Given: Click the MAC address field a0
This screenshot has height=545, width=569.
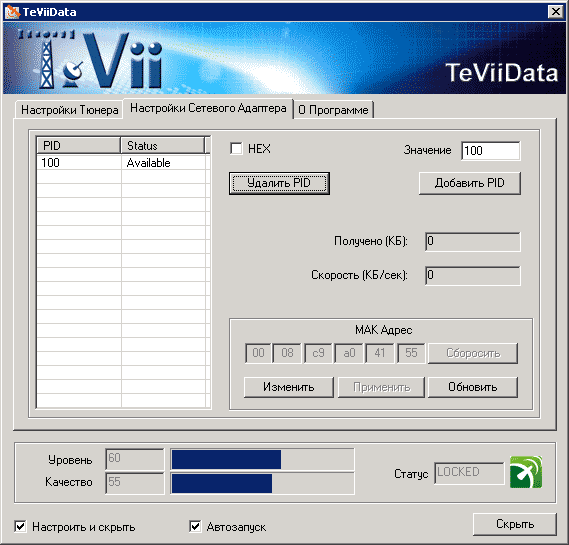Looking at the screenshot, I should (x=349, y=353).
